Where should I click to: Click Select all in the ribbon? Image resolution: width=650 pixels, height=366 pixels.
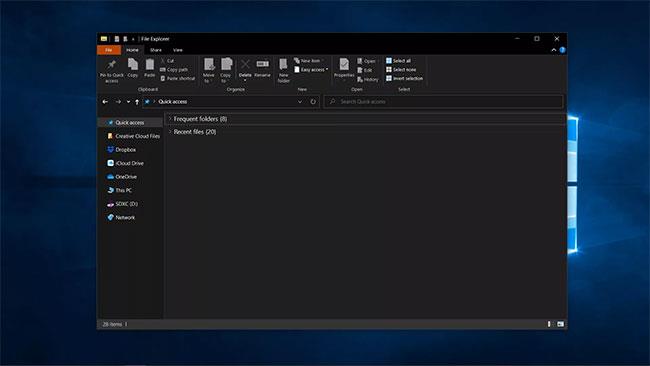[x=398, y=61]
